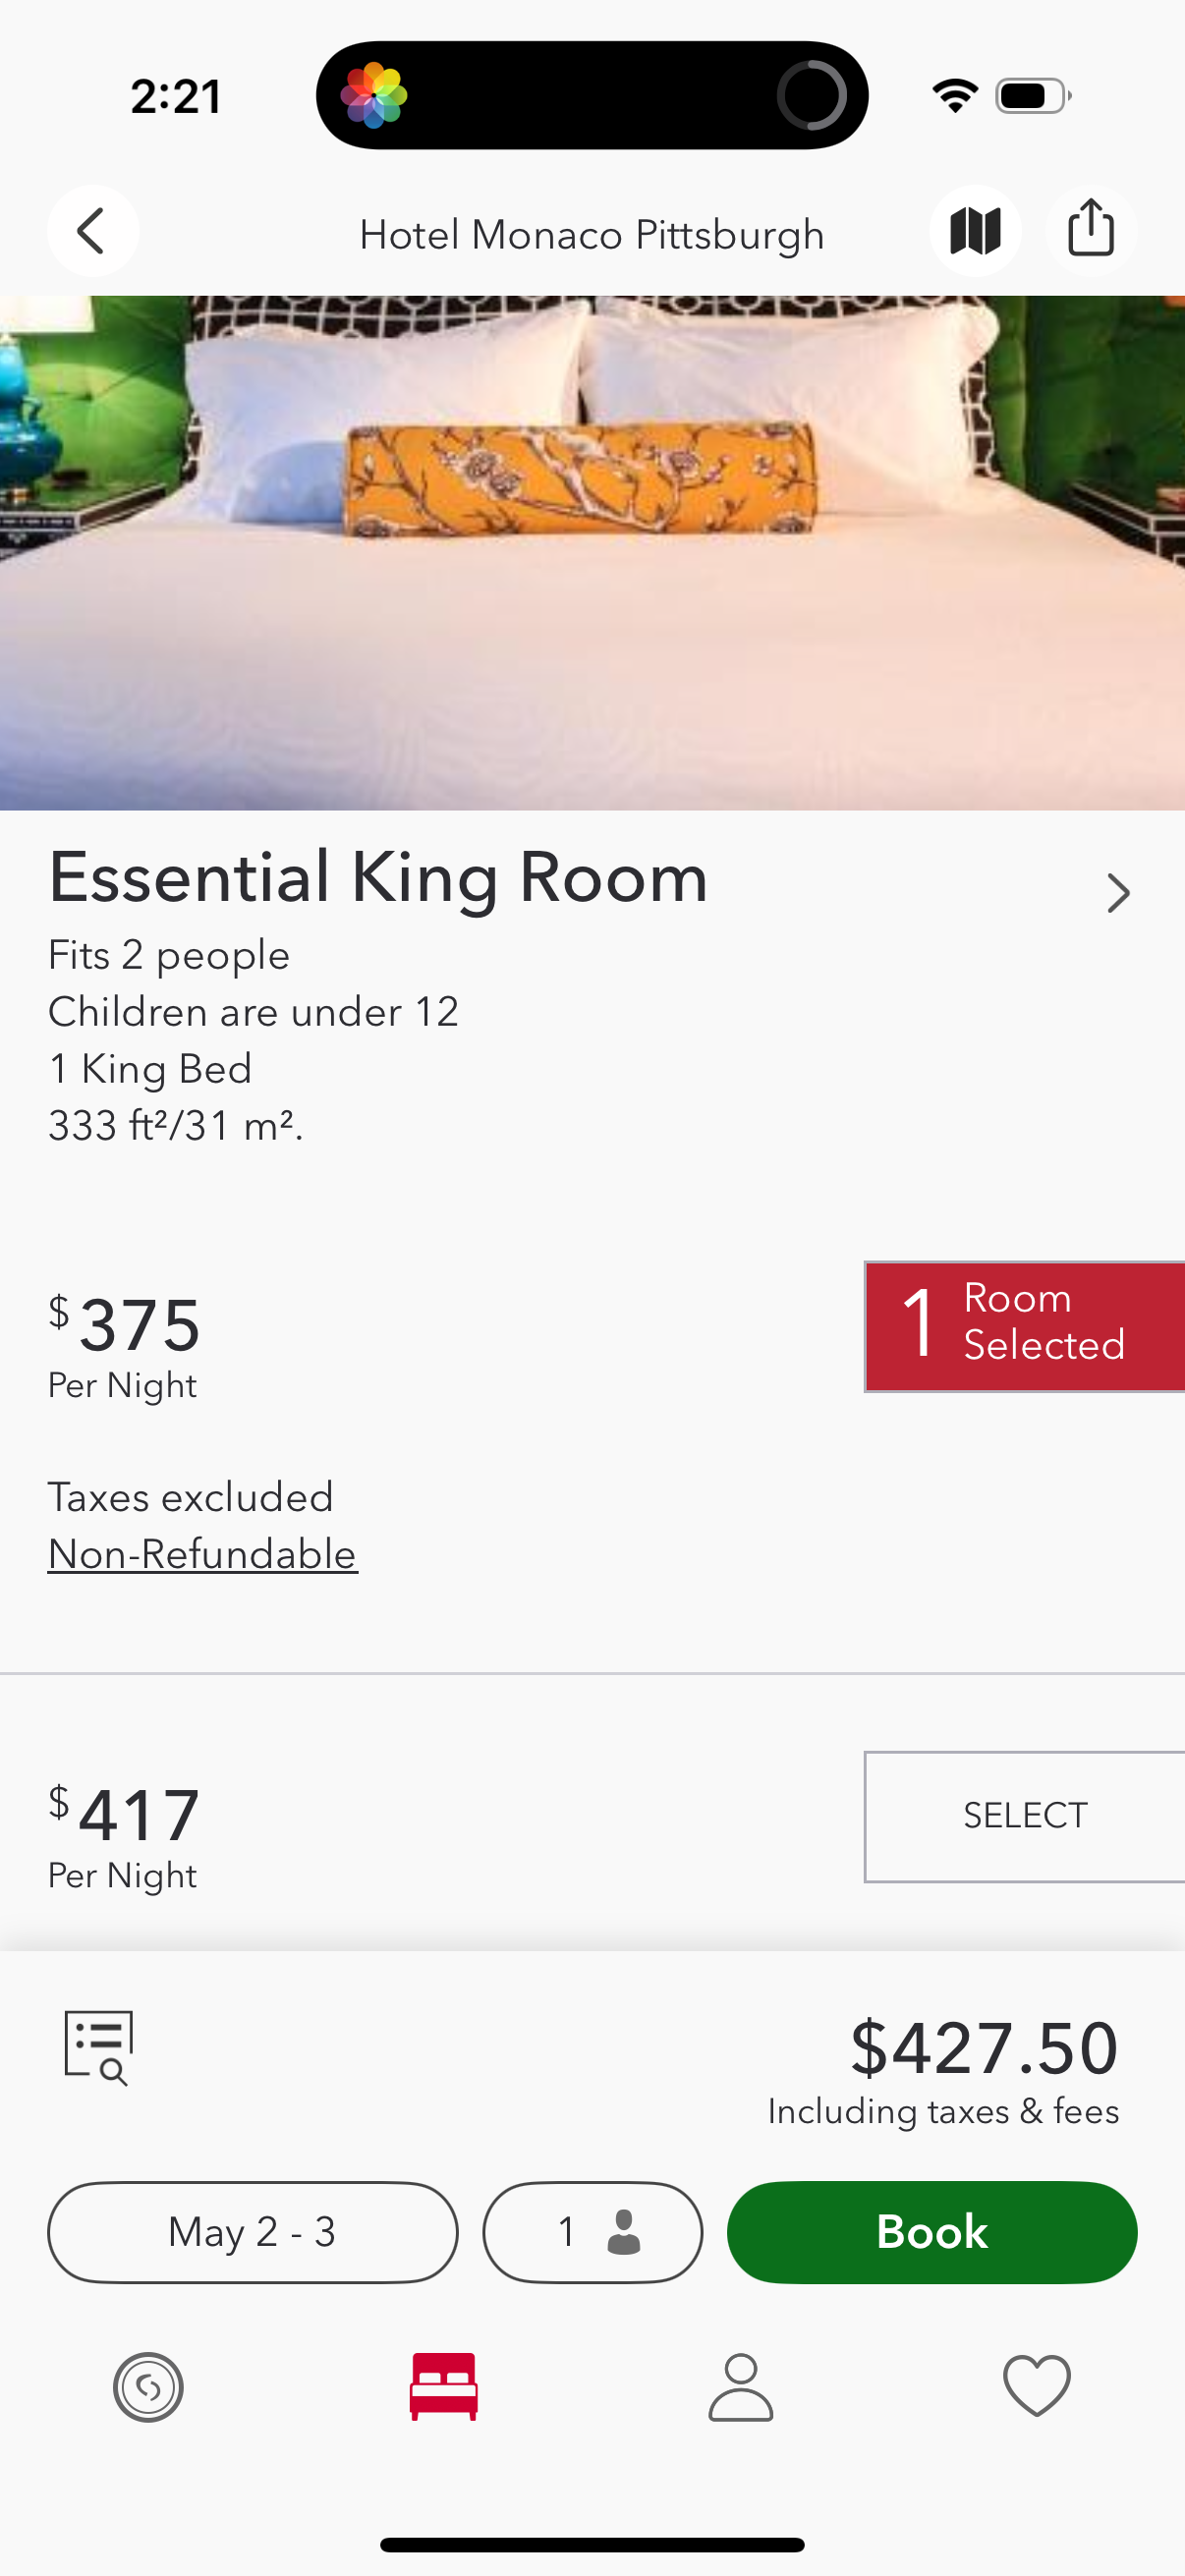Open the May 2 - 3 date picker
This screenshot has height=2576, width=1185.
pyautogui.click(x=252, y=2232)
